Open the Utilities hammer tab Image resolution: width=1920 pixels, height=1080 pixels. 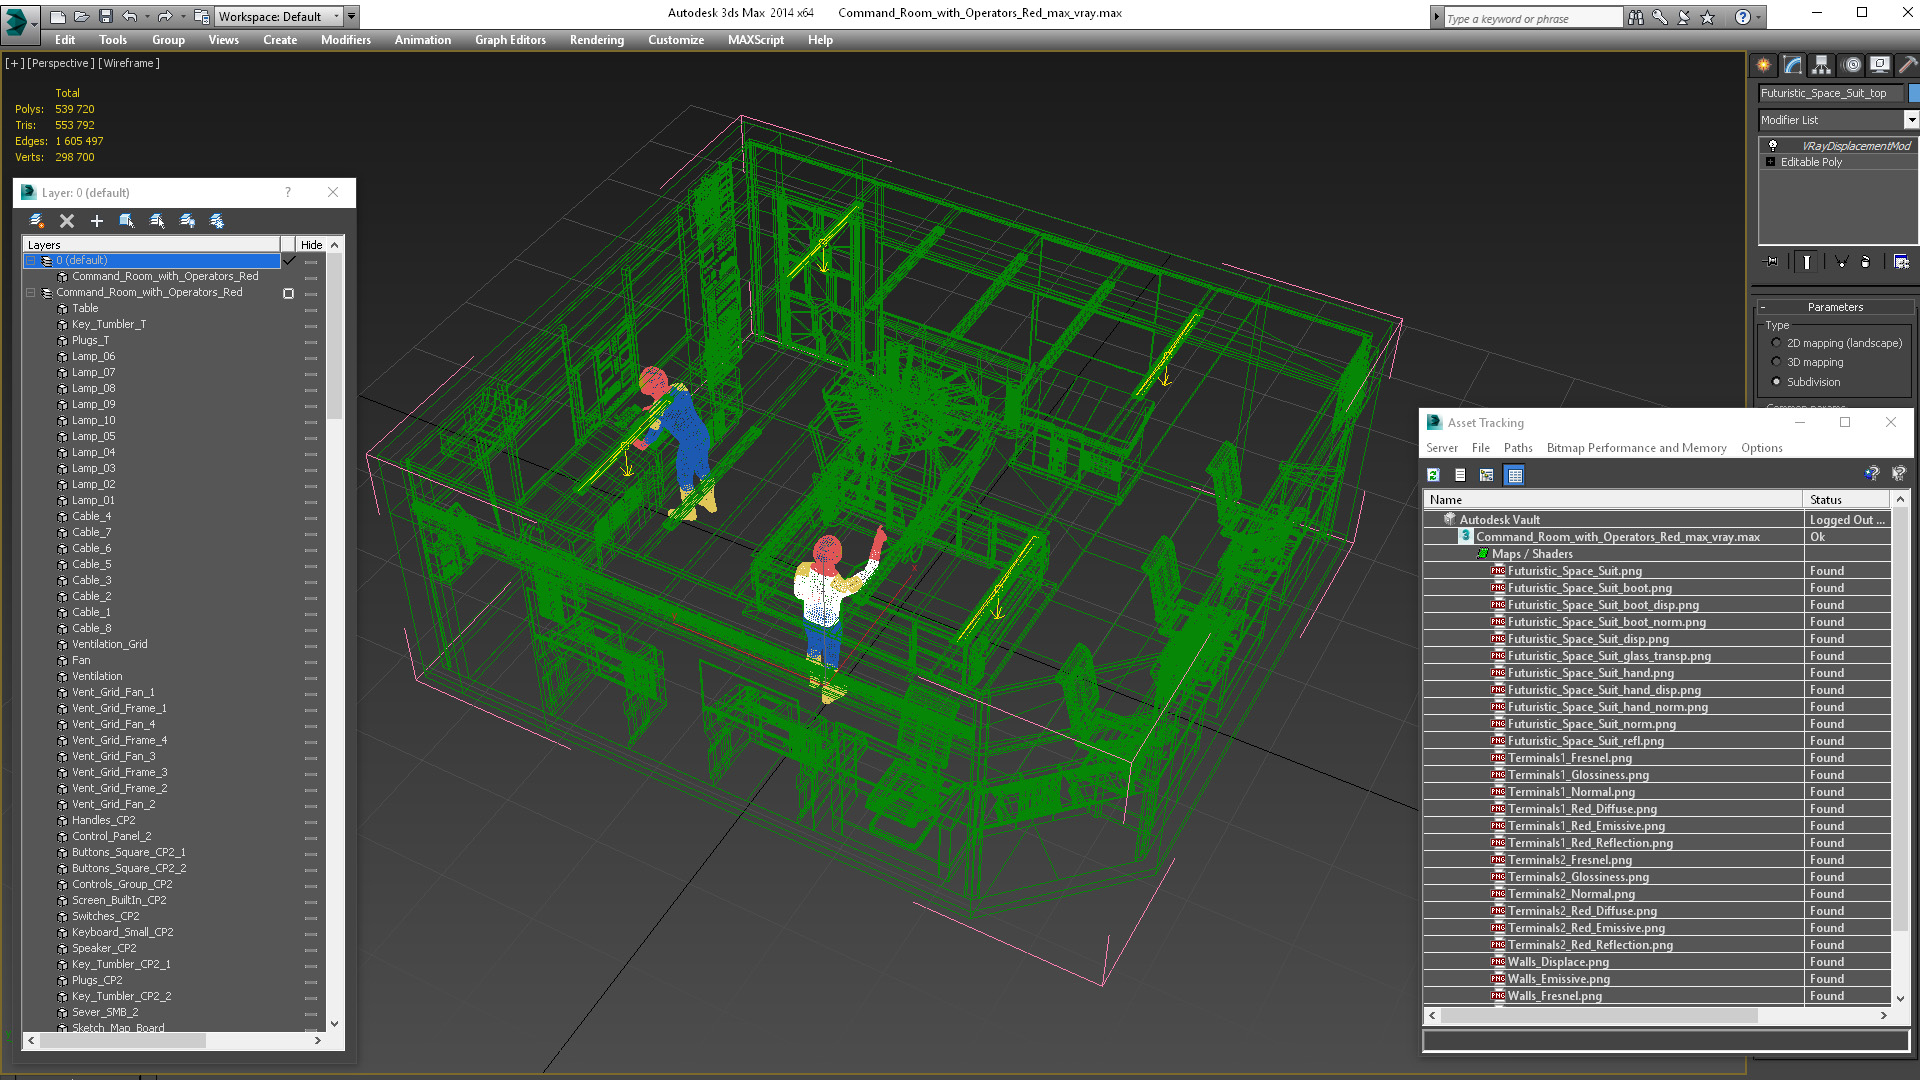click(1907, 65)
